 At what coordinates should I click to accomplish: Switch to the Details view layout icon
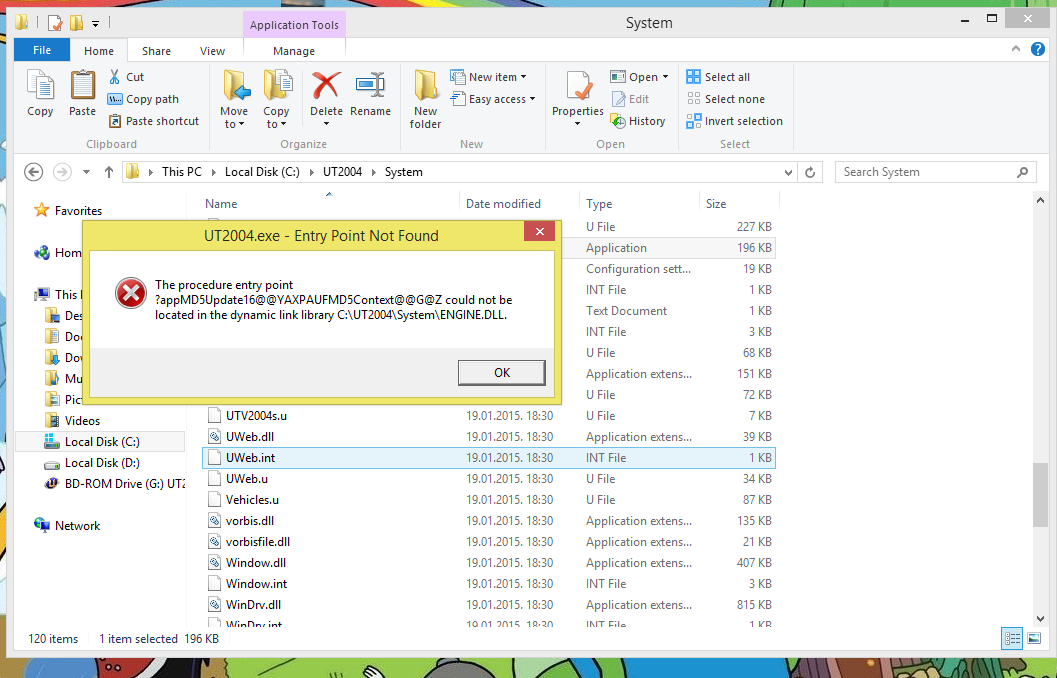(x=1013, y=638)
